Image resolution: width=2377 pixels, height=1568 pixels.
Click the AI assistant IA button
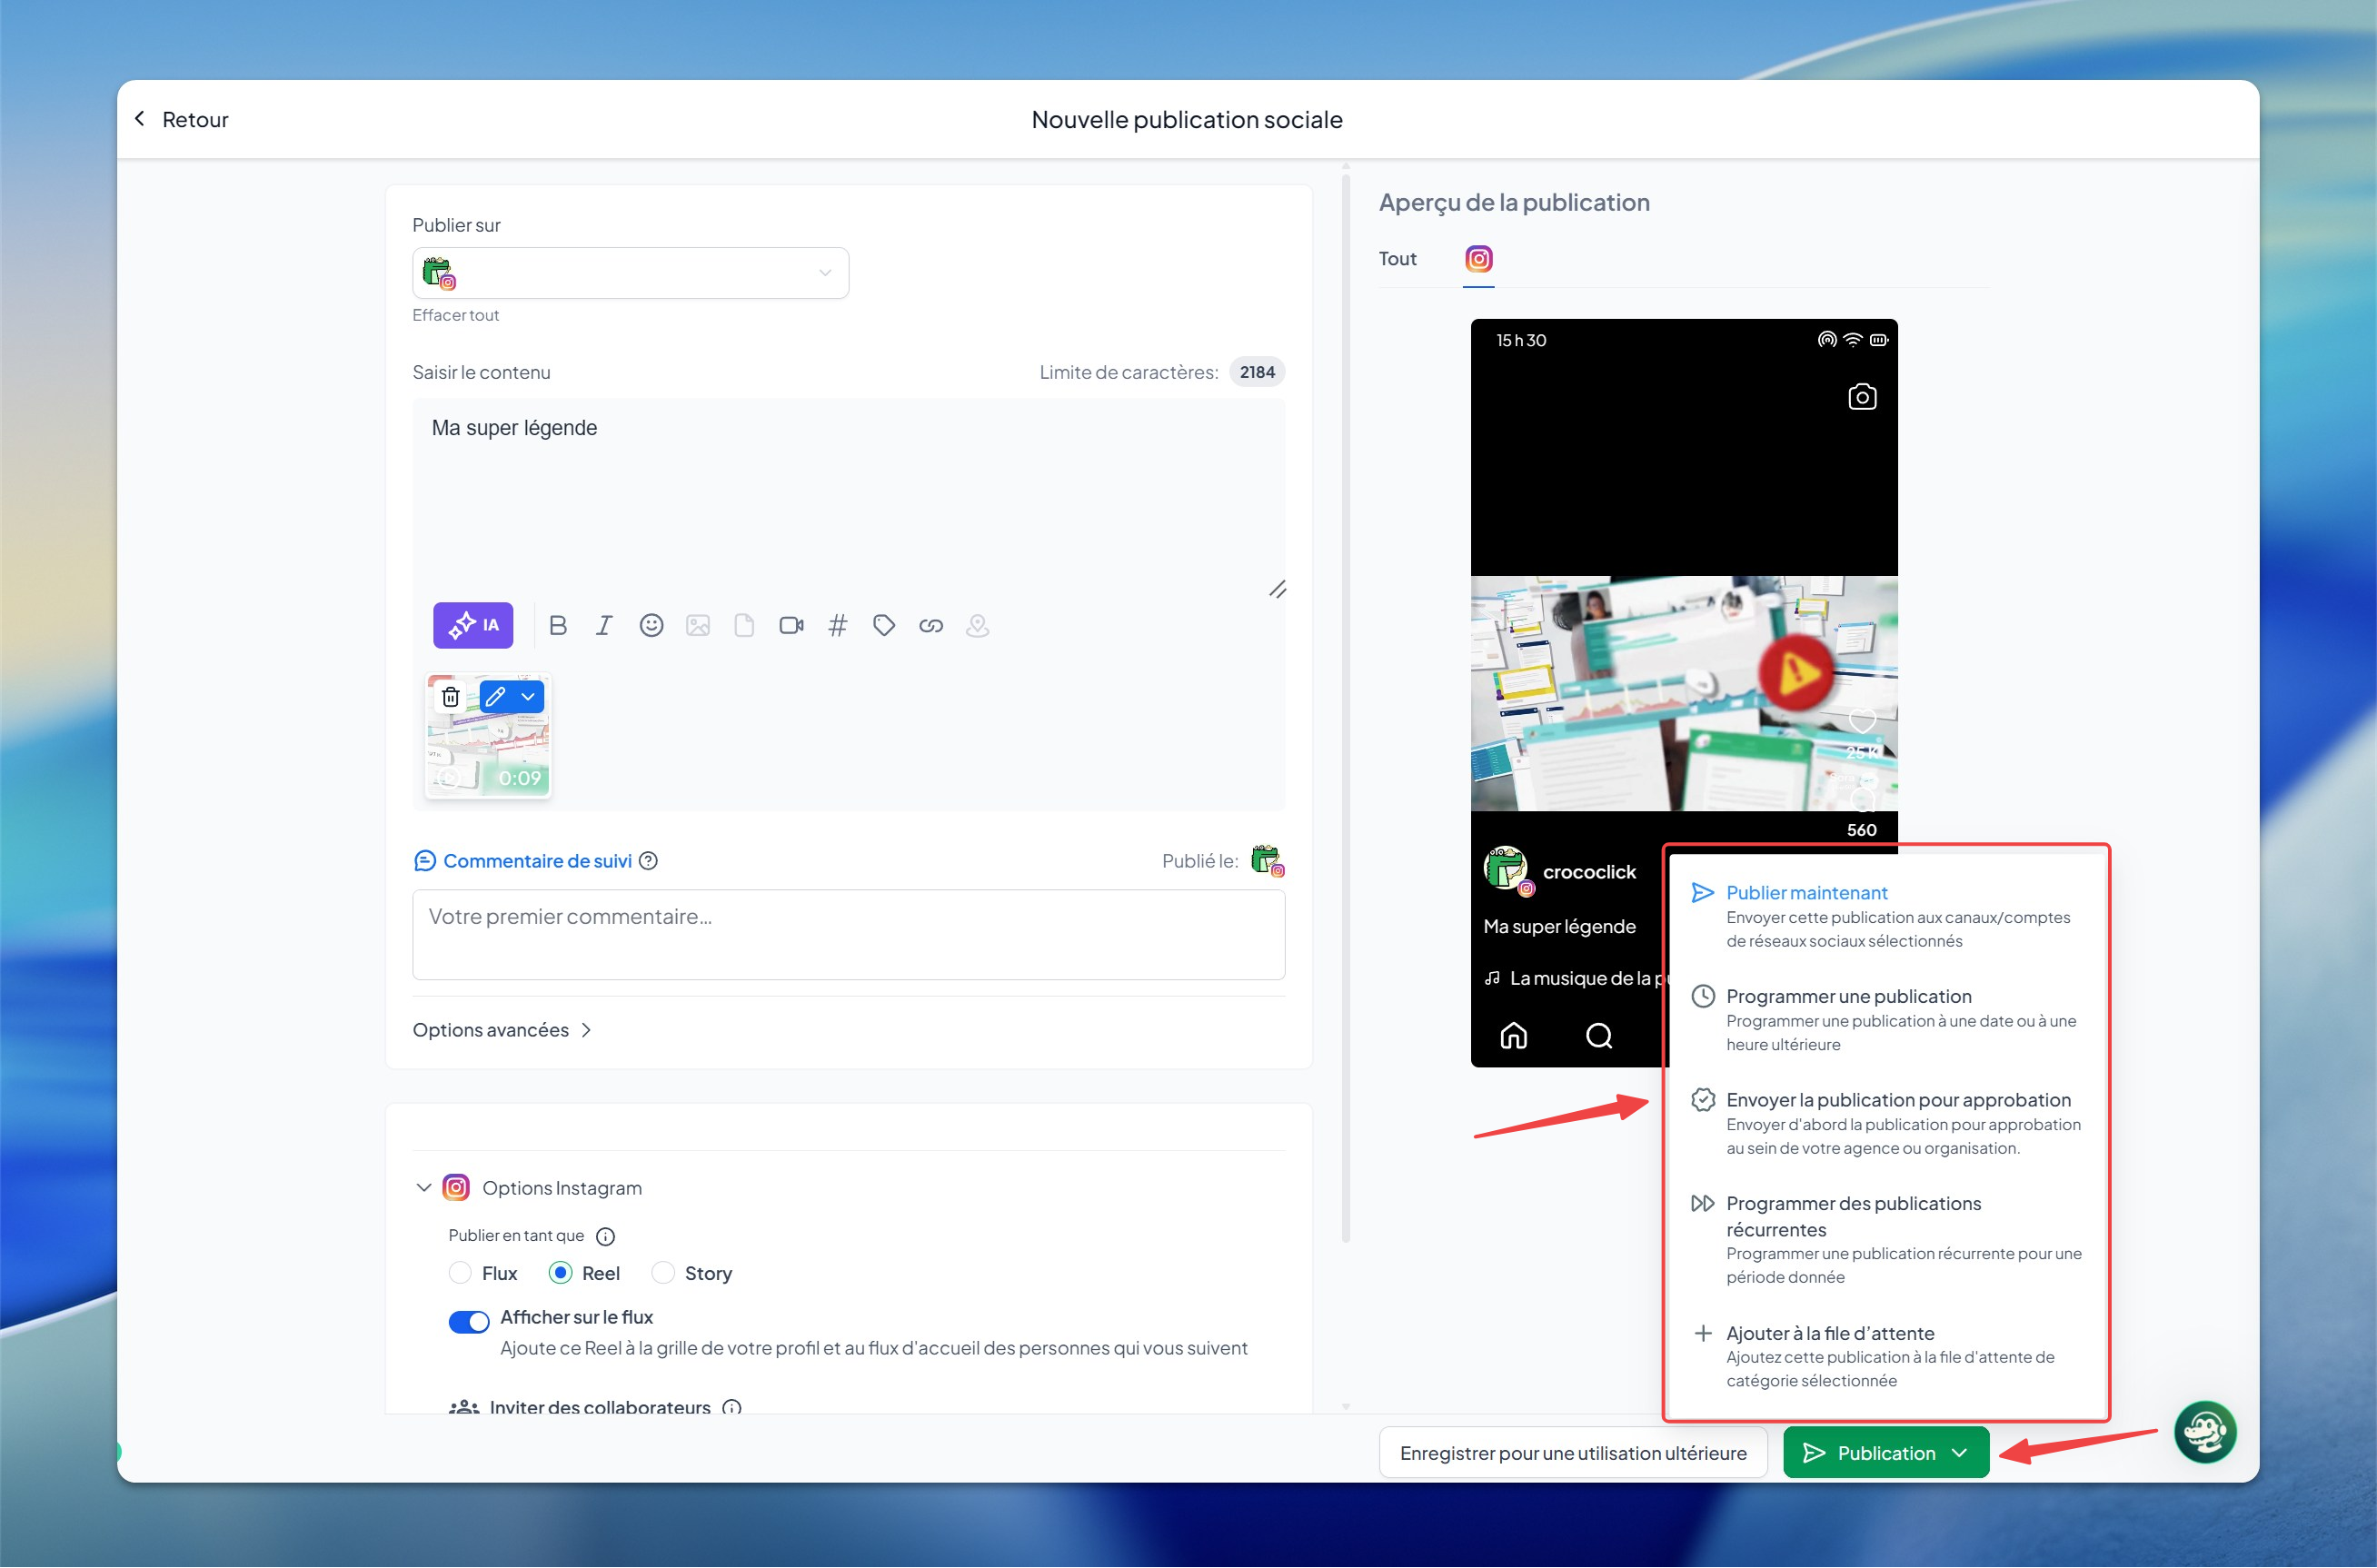(473, 625)
